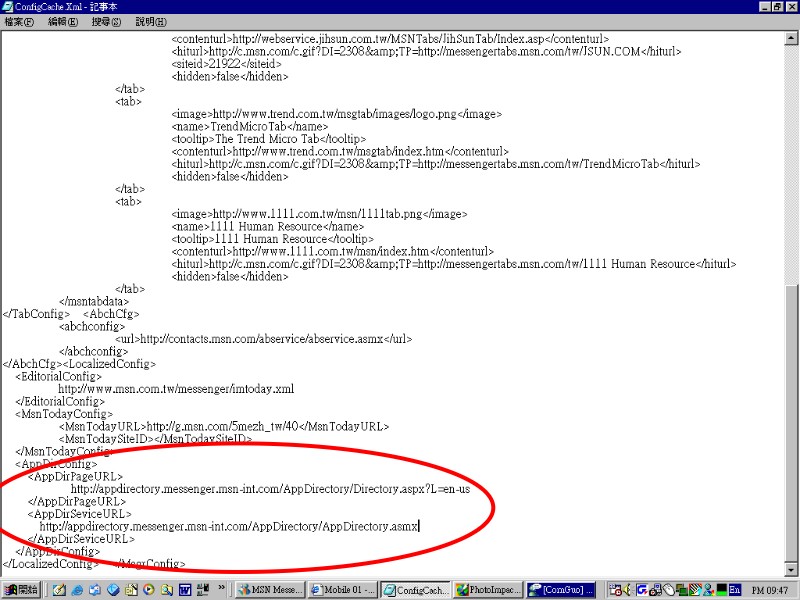Click the line with the JihSunTab contenturl
This screenshot has width=800, height=600.
(x=390, y=39)
